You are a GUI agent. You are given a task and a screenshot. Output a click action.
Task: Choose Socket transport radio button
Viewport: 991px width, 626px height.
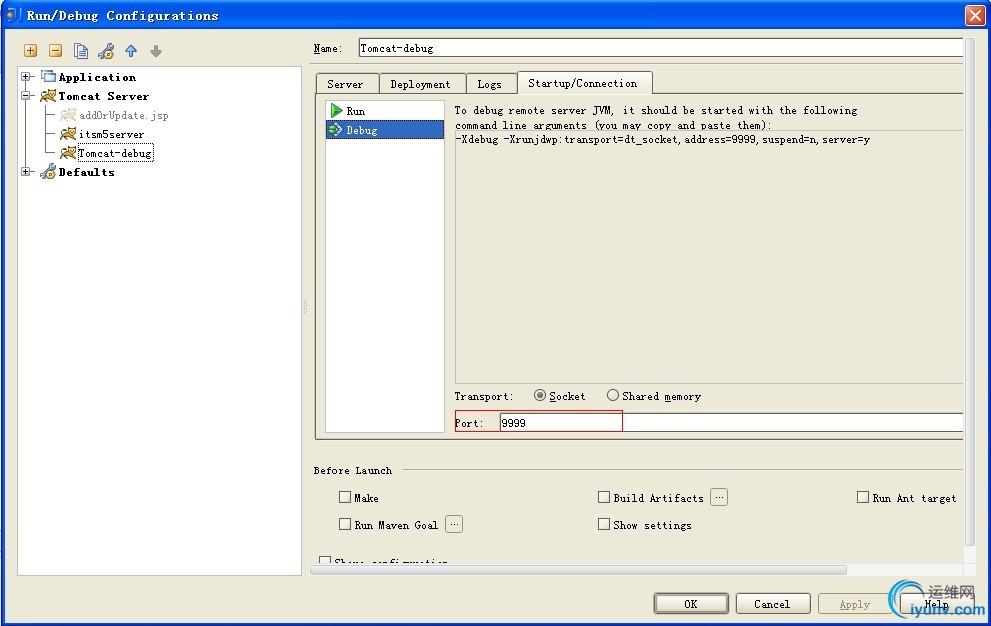coord(540,395)
